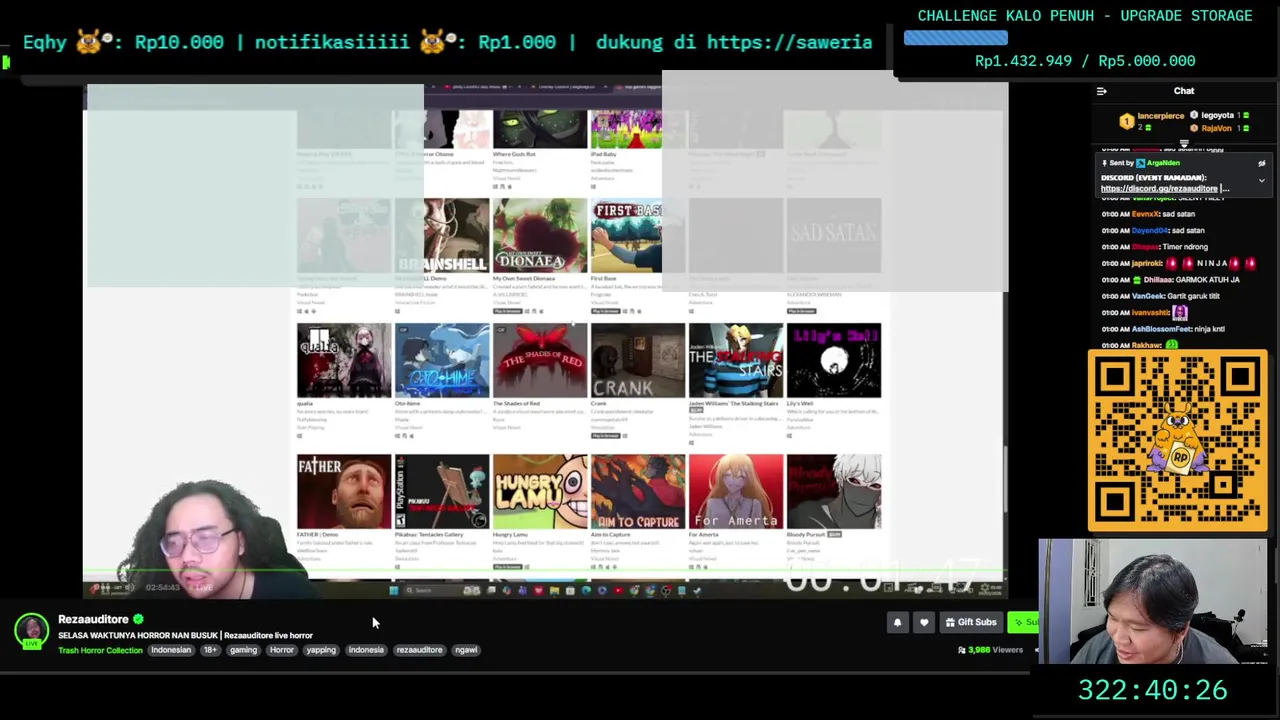The height and width of the screenshot is (720, 1280).
Task: Select the yapping tag
Action: (321, 650)
